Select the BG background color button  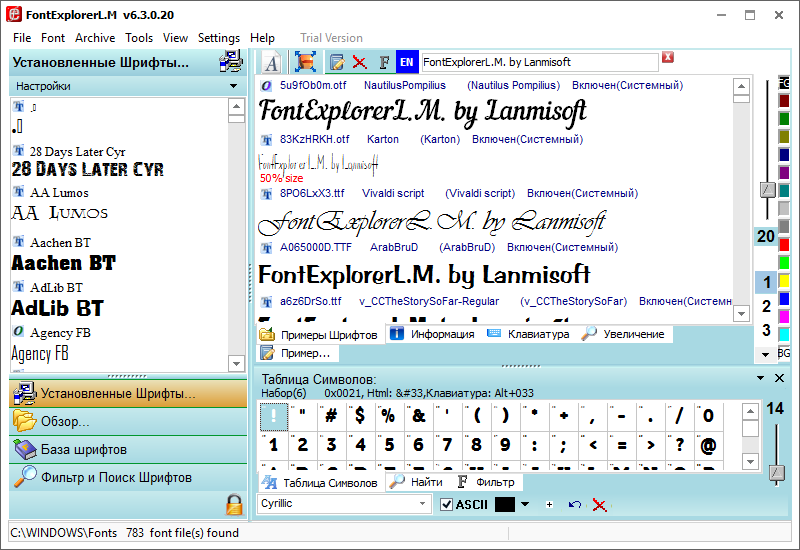click(784, 353)
